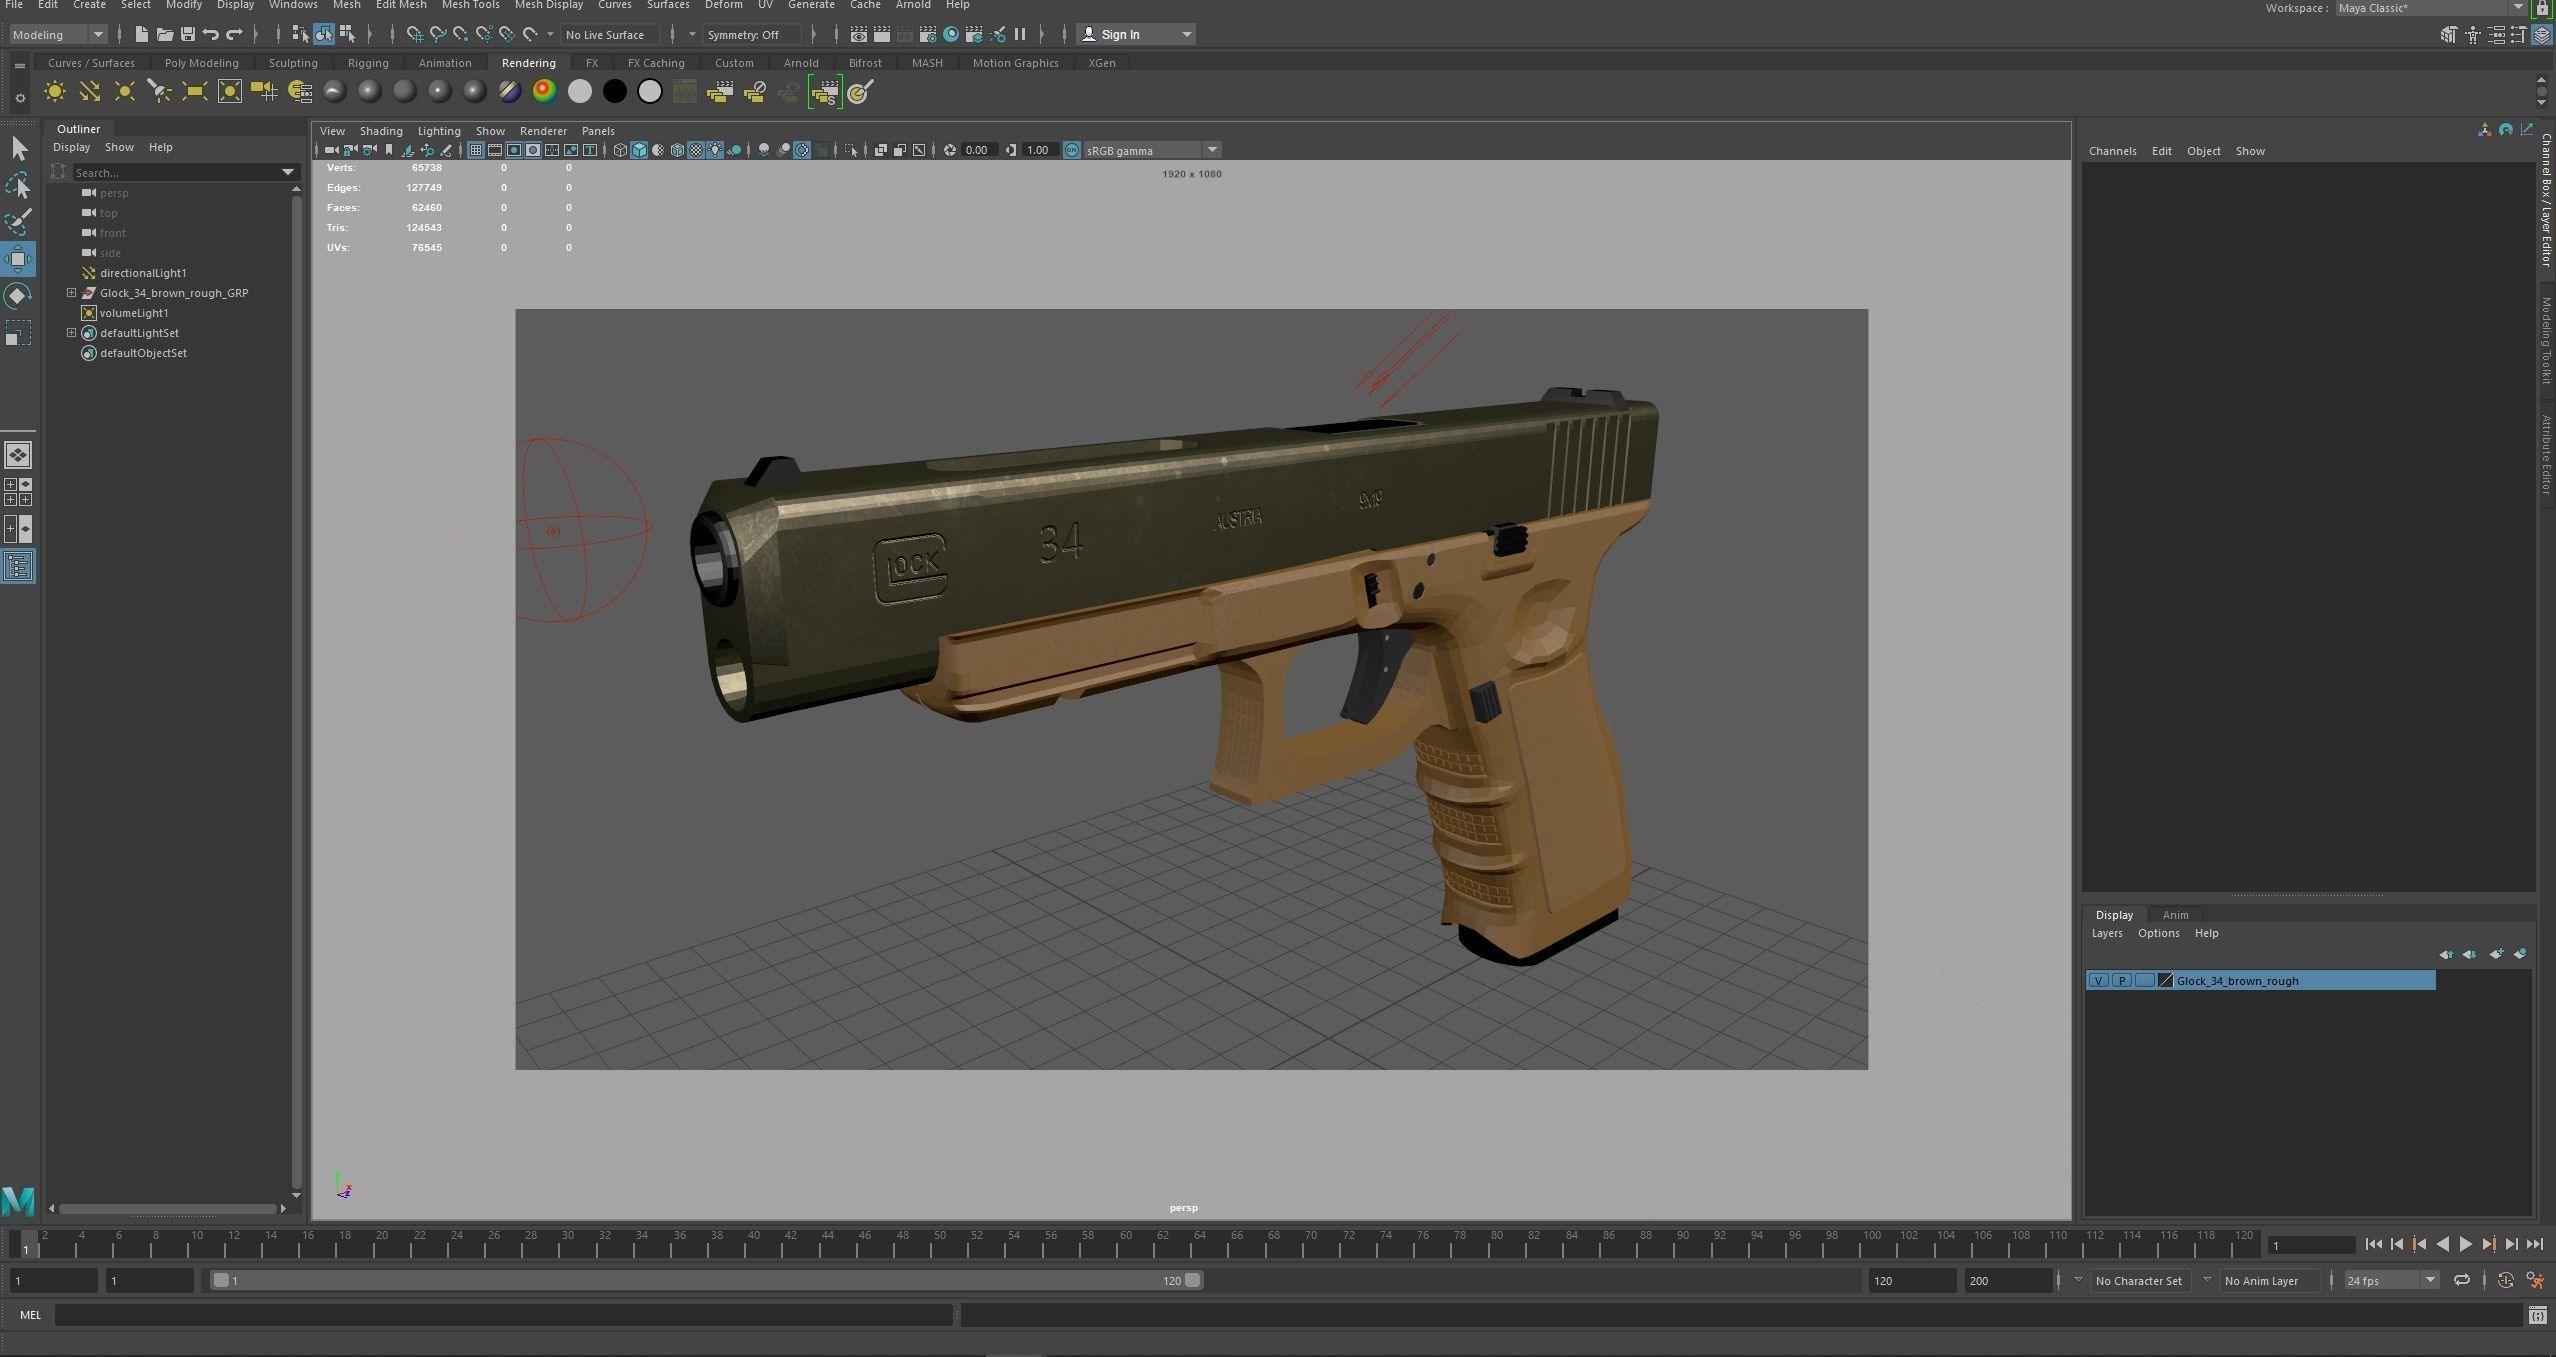Click the Redo arrow icon

tap(234, 35)
